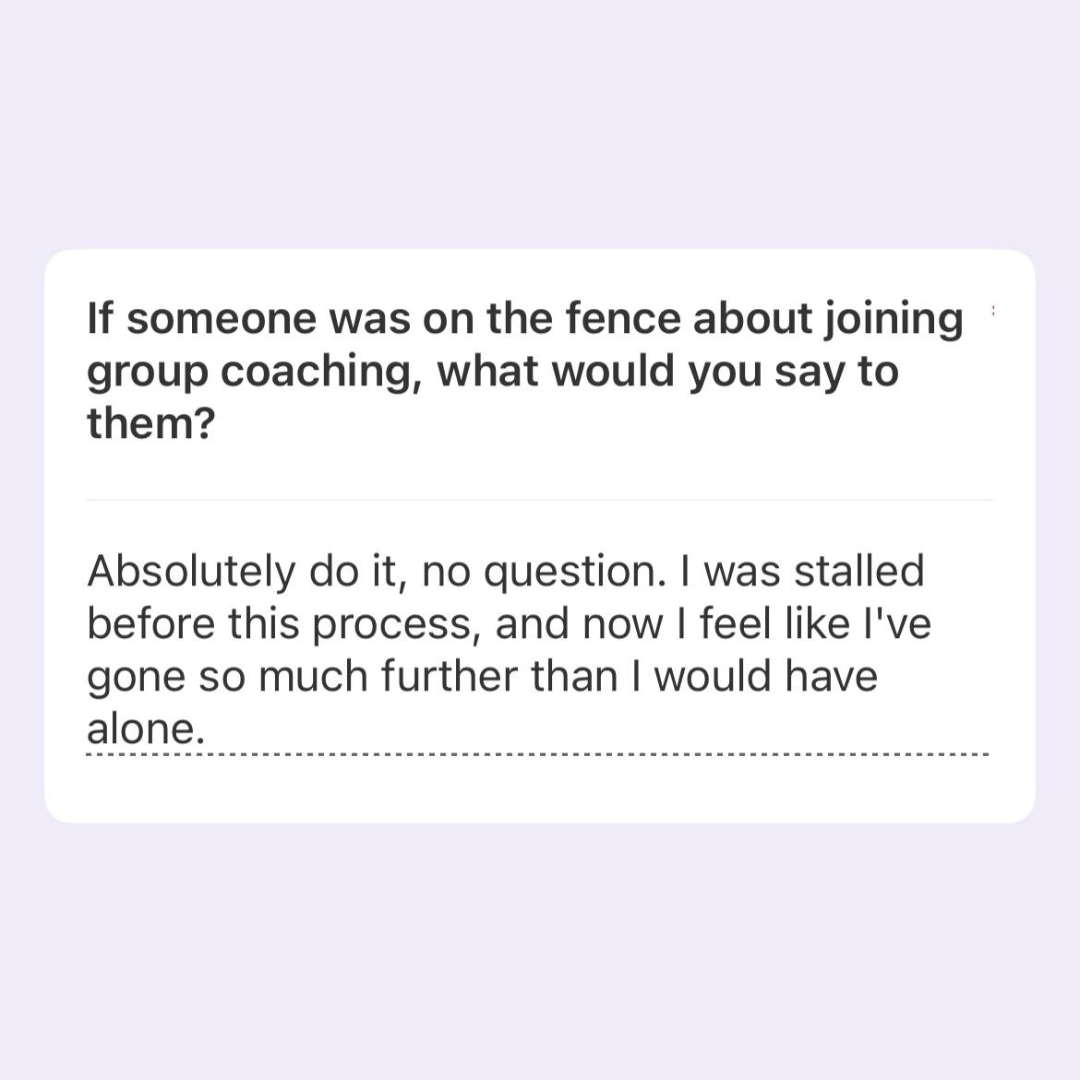Click the tiny required-marker beside the question

tap(993, 311)
